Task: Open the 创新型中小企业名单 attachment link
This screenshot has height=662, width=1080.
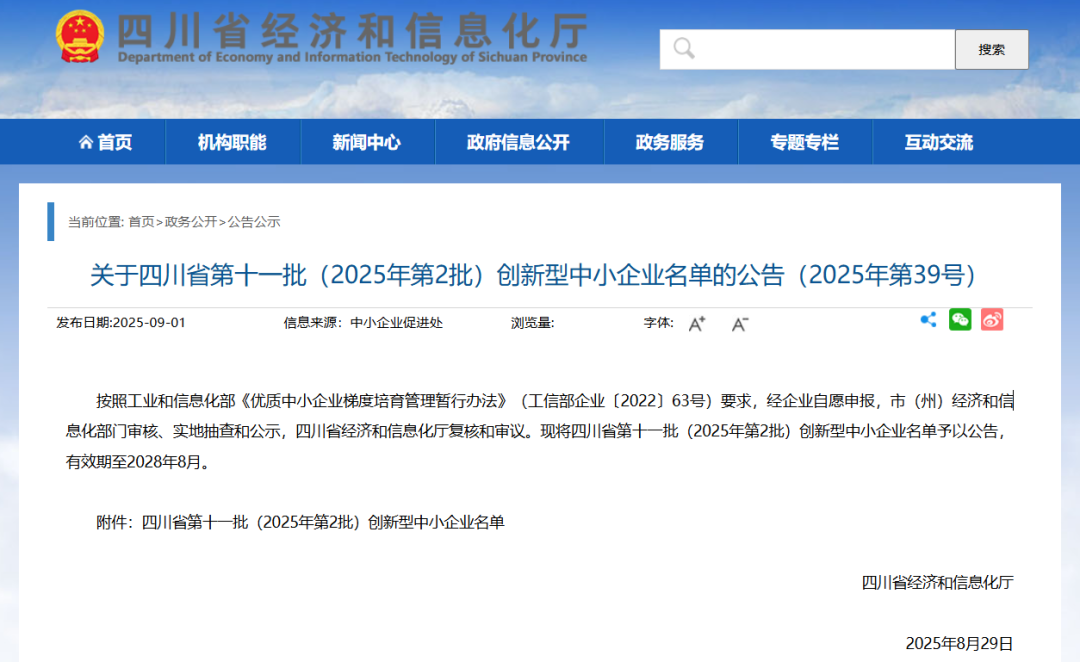Action: 323,522
